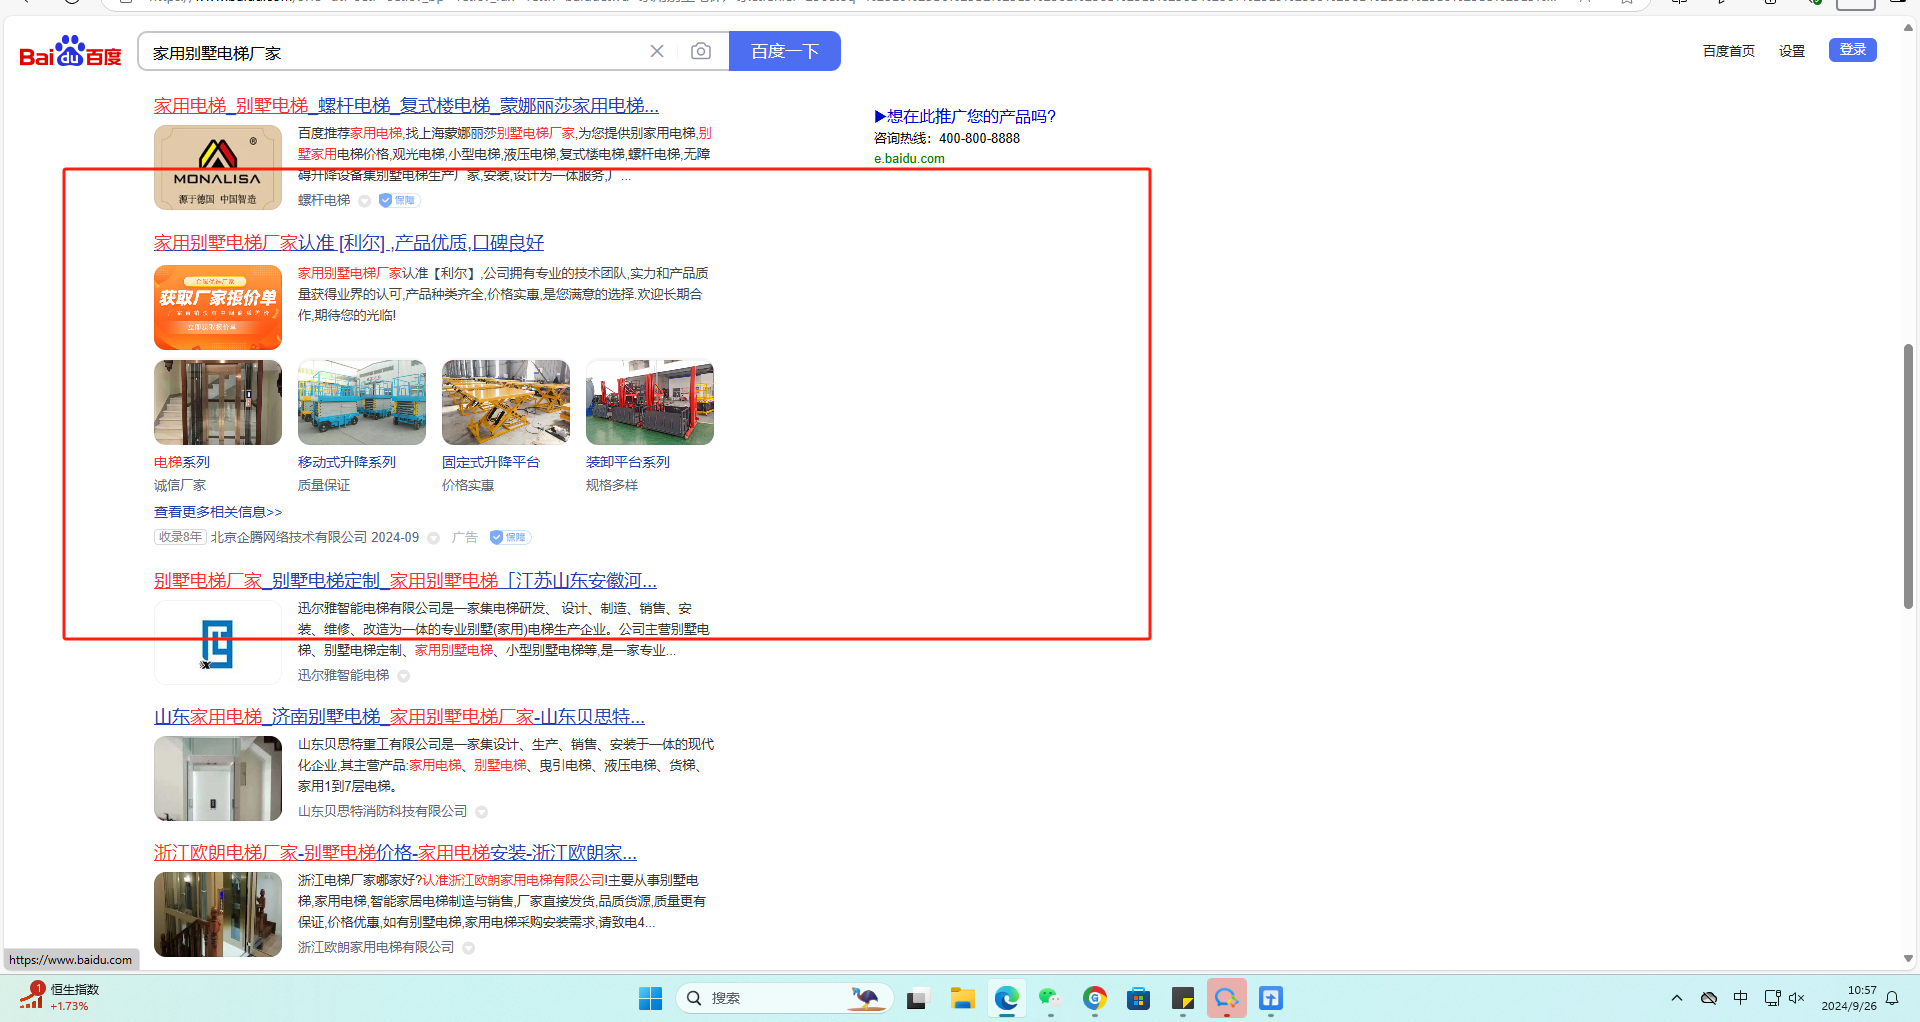This screenshot has width=1920, height=1022.
Task: Open the 家用电梯_别墅电梯_螺杆电梯 result title
Action: pyautogui.click(x=406, y=106)
